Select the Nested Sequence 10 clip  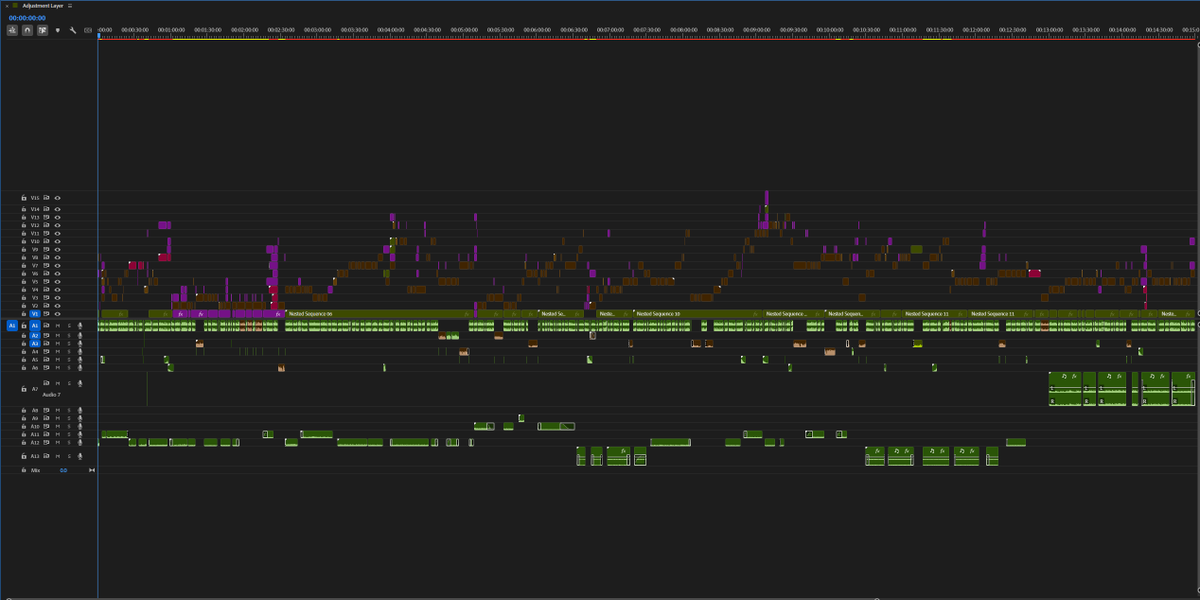[697, 314]
